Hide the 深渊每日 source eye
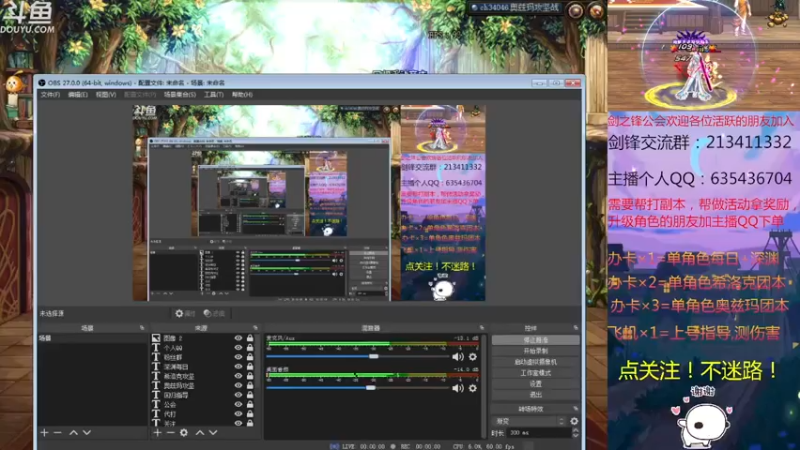800x450 pixels. pos(238,366)
